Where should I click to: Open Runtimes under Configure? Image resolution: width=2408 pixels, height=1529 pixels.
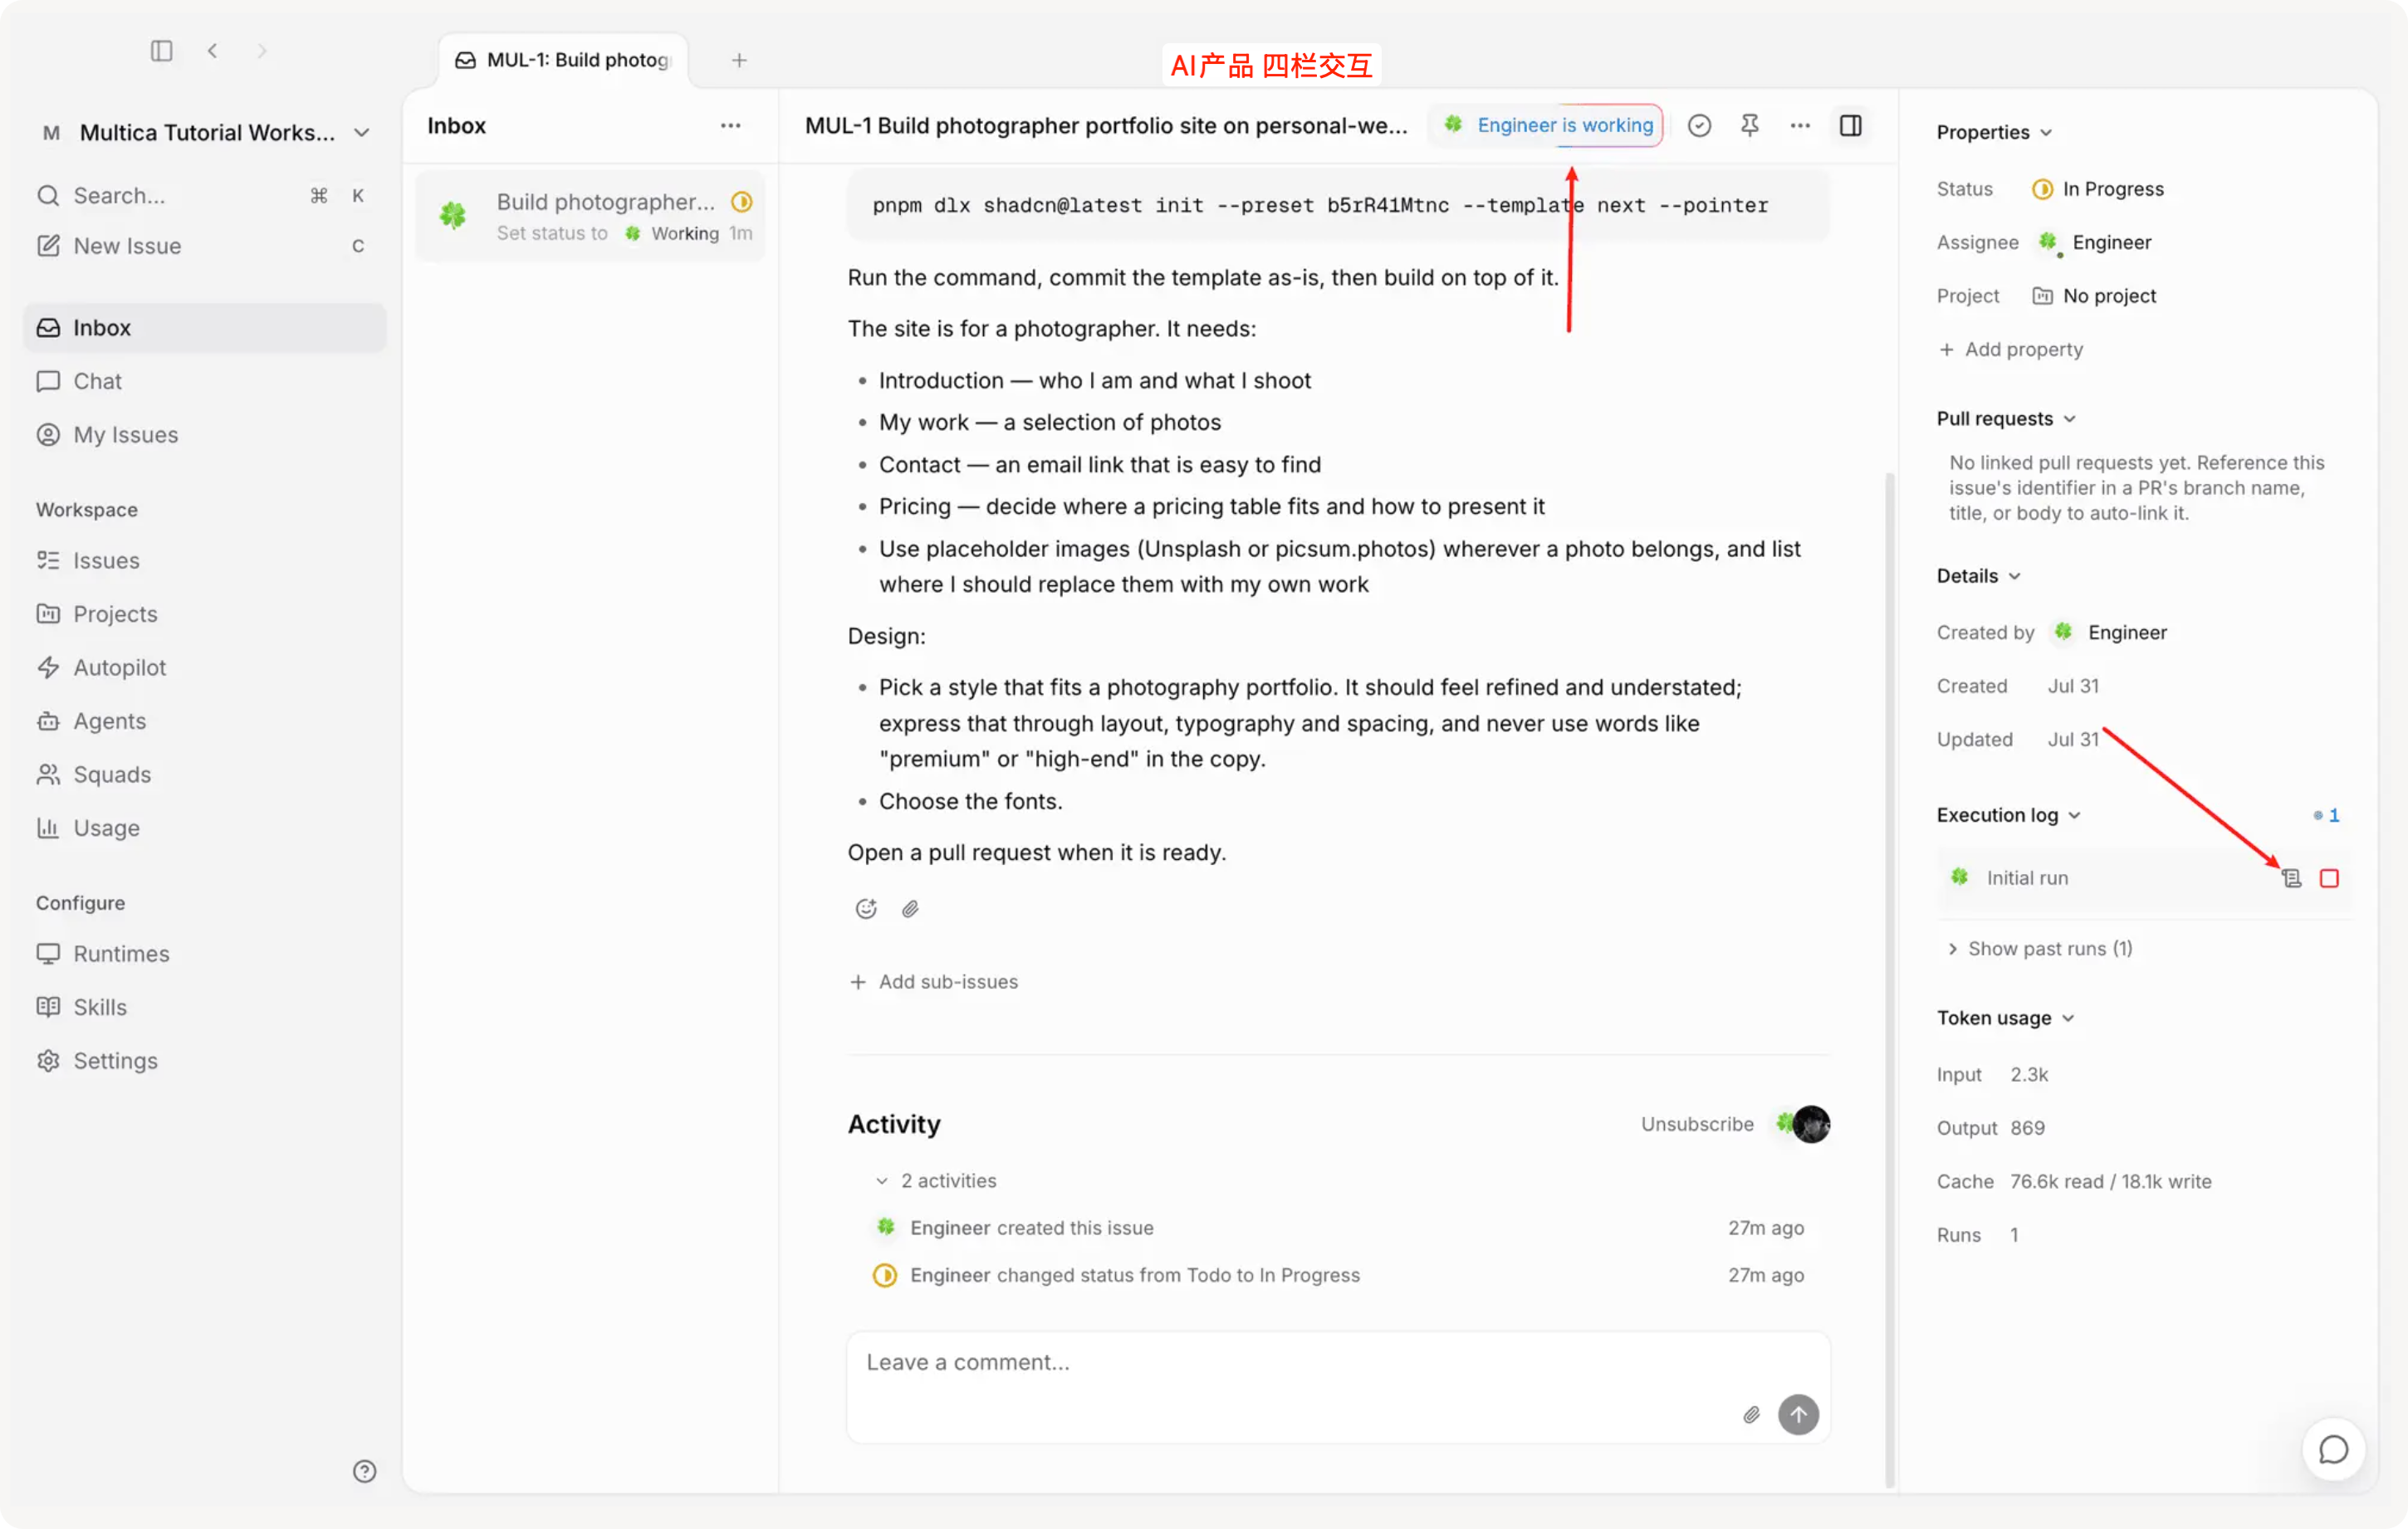[x=205, y=954]
